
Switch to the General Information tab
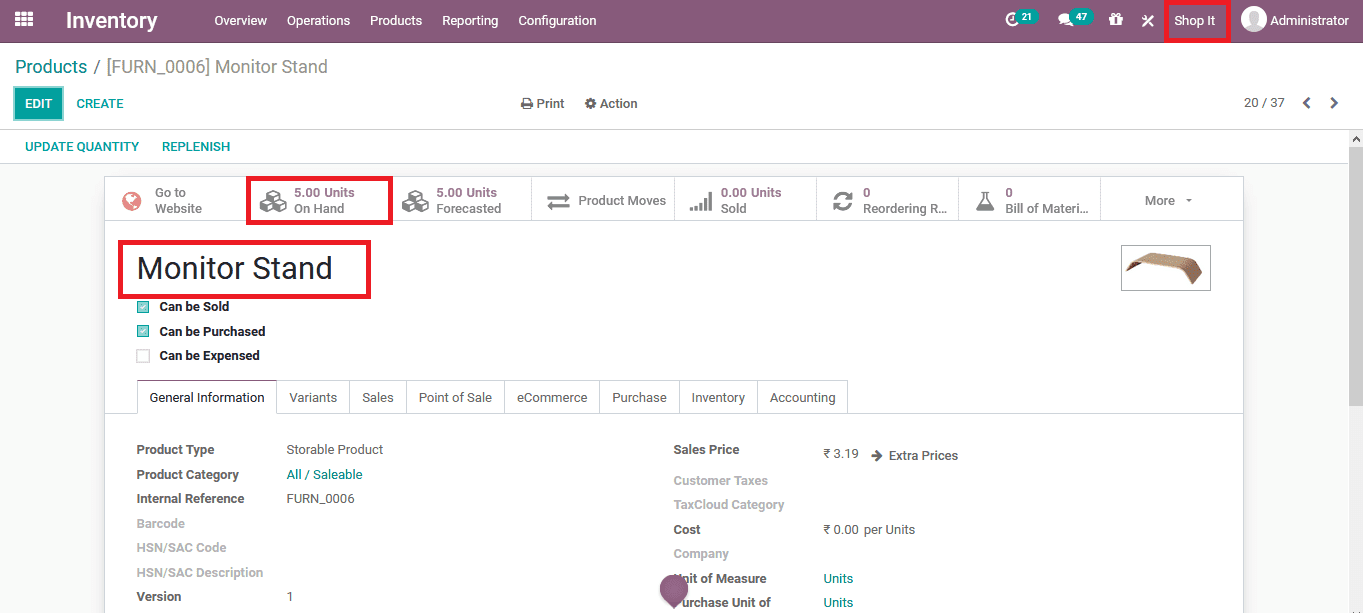[207, 397]
